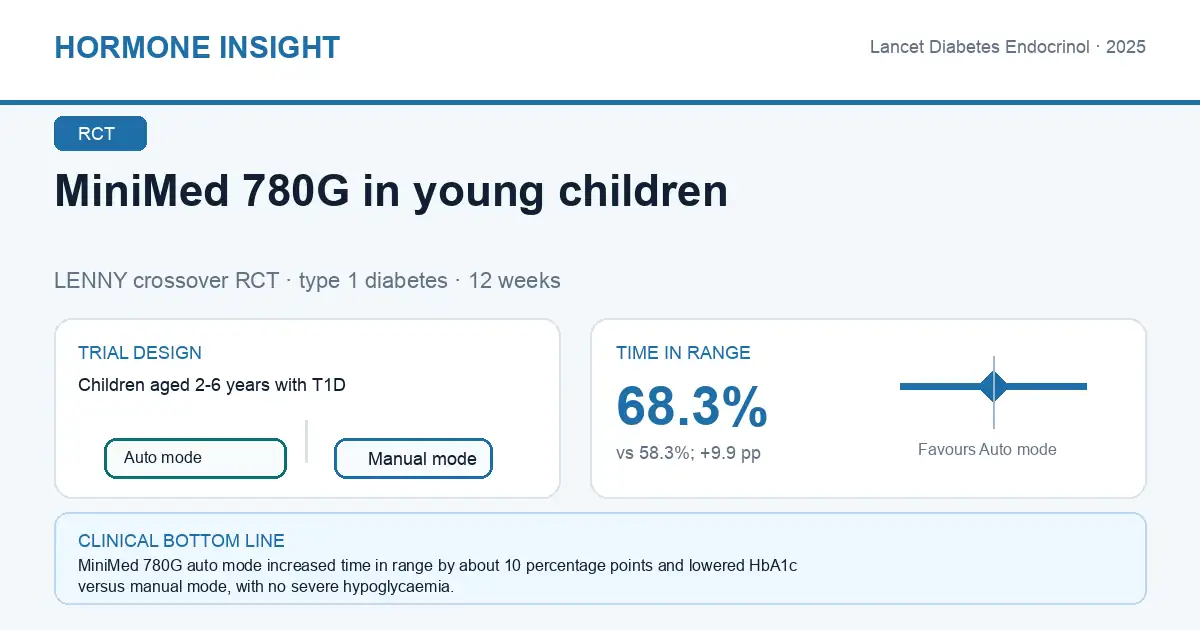Click the TIME IN RANGE heading

point(683,353)
